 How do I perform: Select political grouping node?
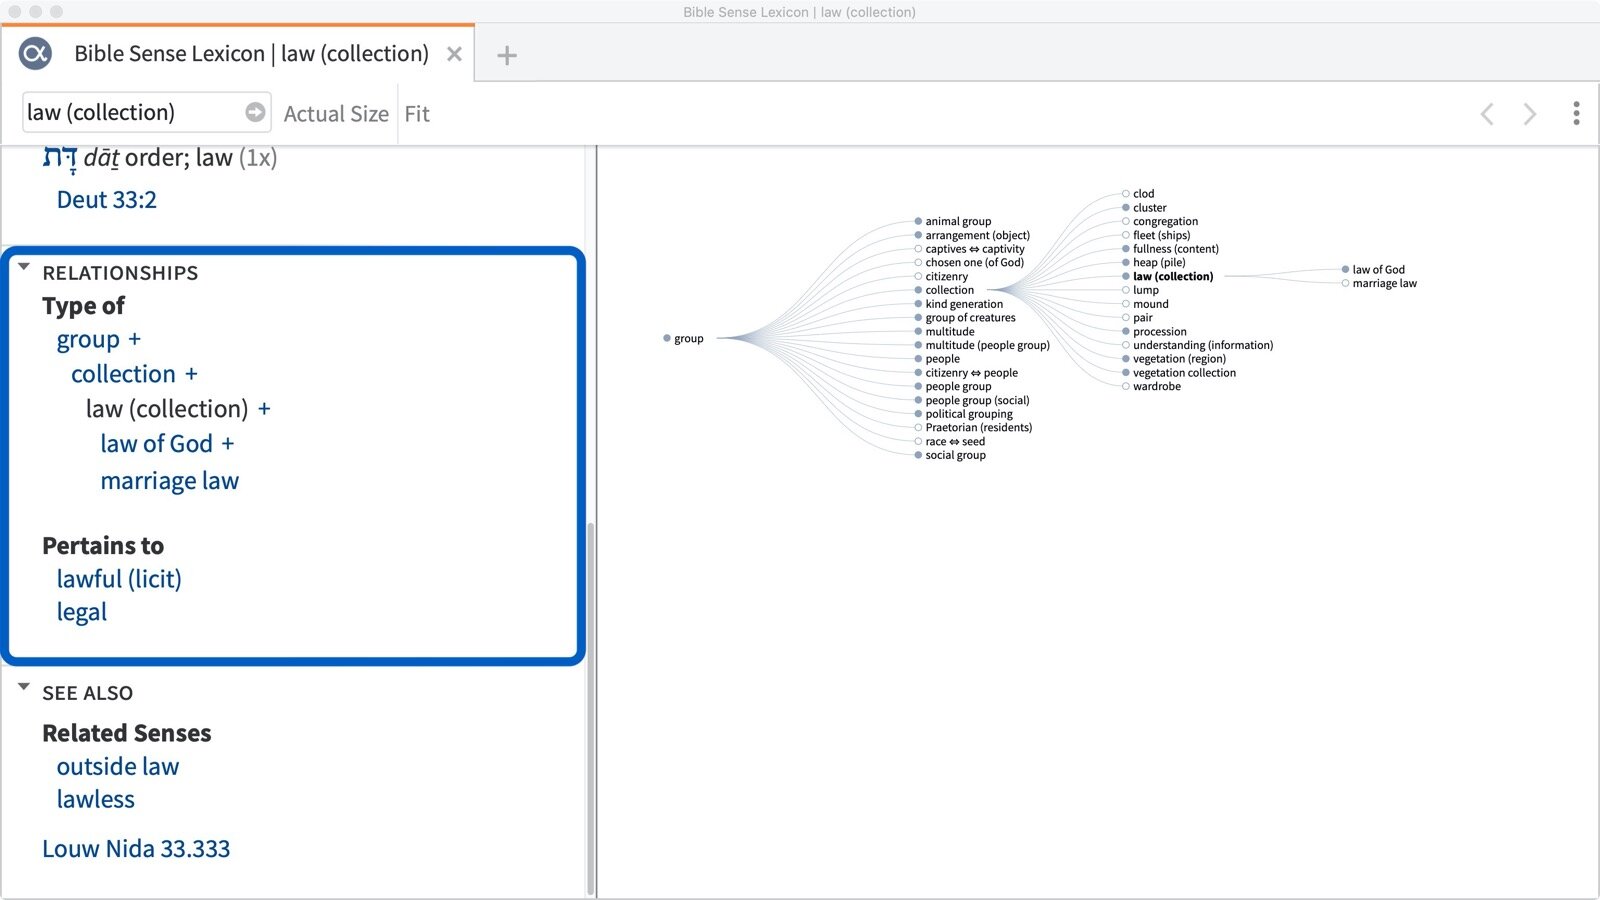pyautogui.click(x=963, y=414)
